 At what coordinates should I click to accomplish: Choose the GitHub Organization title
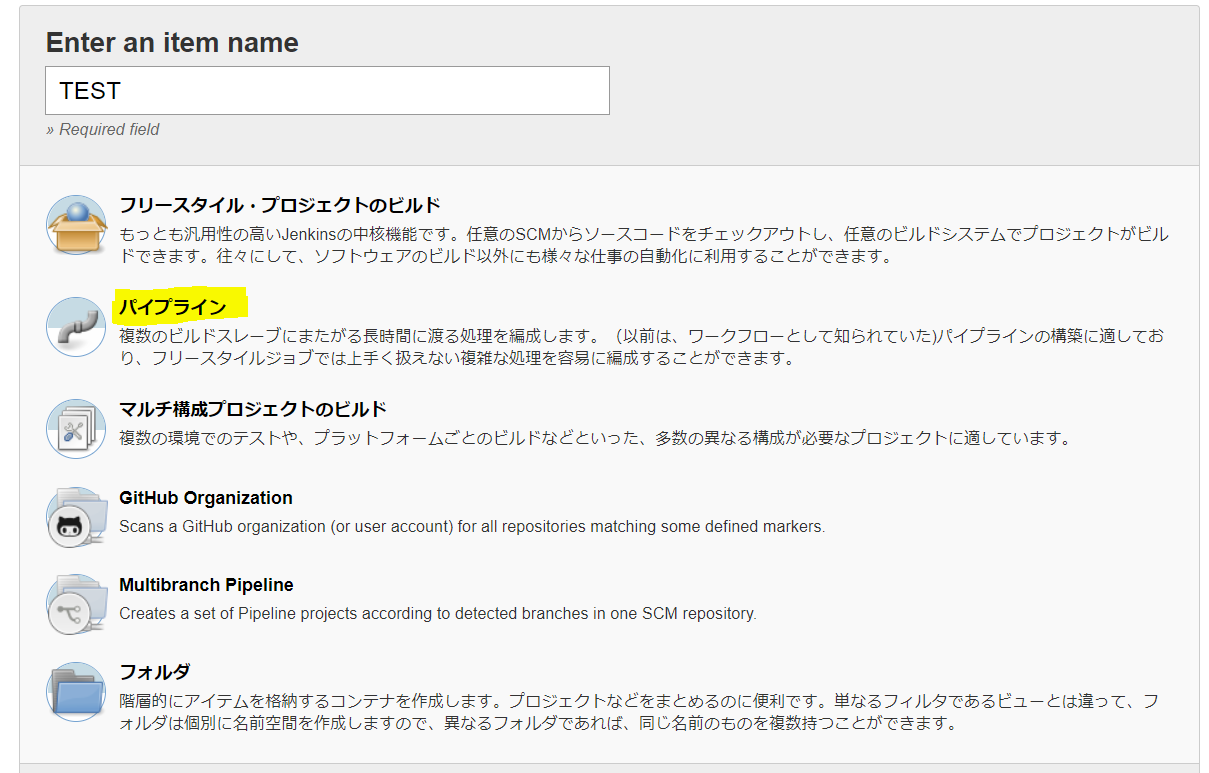206,498
